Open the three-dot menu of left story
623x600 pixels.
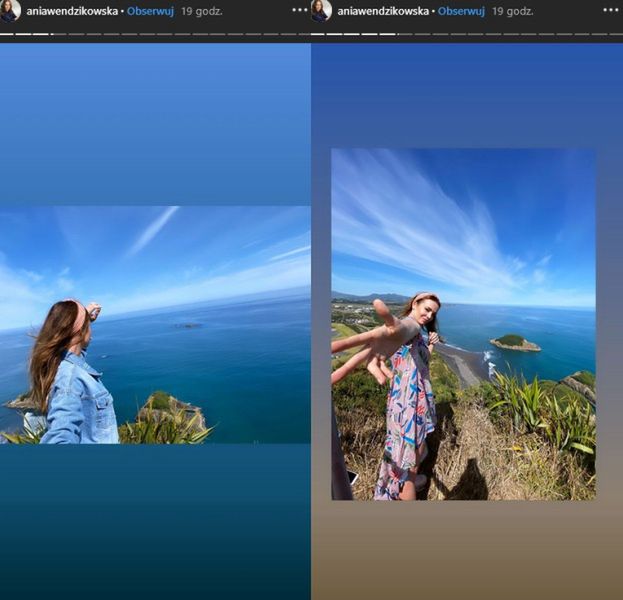coord(300,10)
